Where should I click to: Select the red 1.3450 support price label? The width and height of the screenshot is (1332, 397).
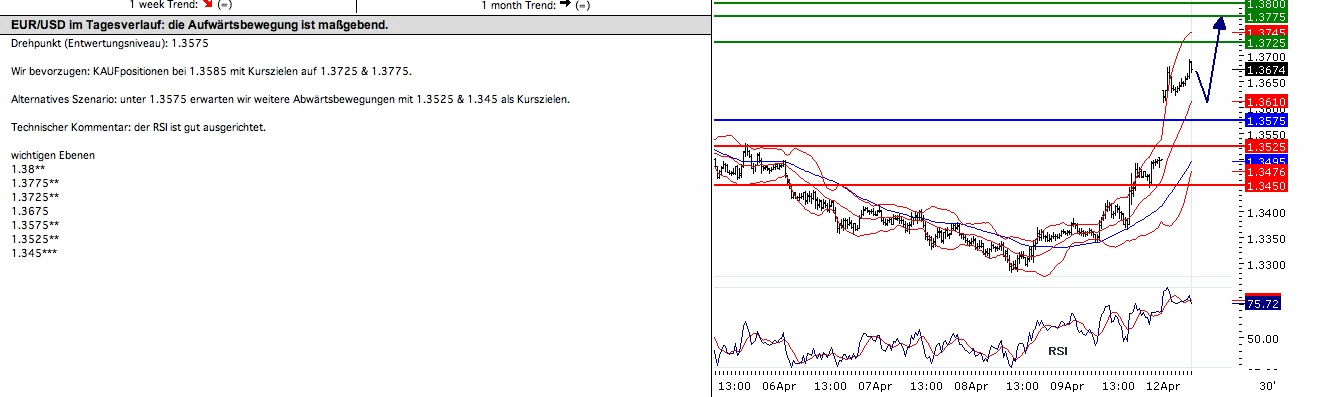[1267, 186]
